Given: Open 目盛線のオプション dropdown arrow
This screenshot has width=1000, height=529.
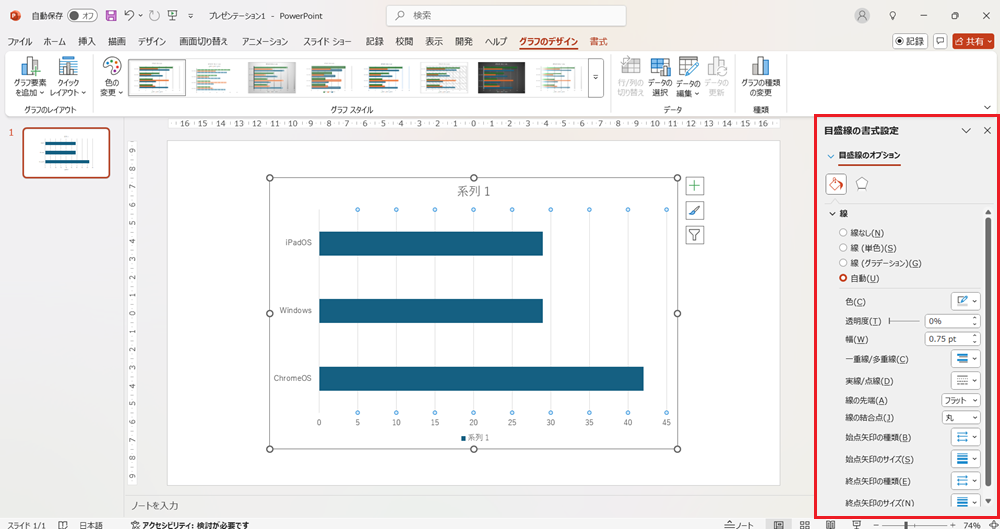Looking at the screenshot, I should click(830, 156).
